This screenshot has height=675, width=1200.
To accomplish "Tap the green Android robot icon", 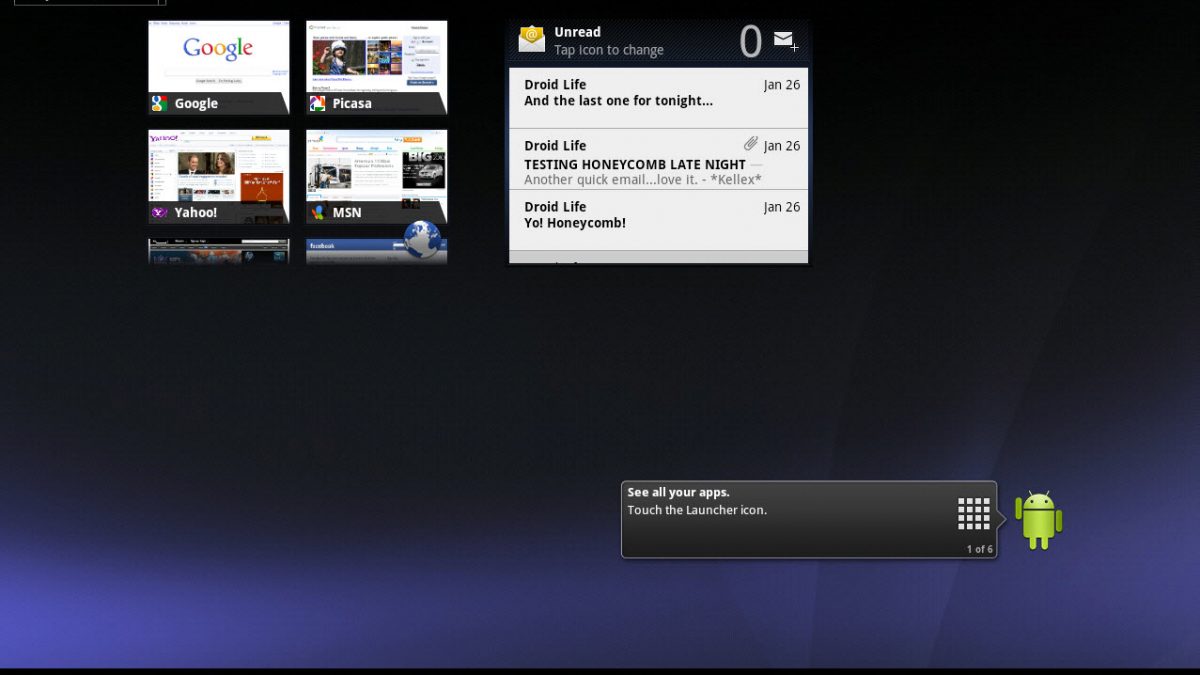I will pyautogui.click(x=1038, y=520).
